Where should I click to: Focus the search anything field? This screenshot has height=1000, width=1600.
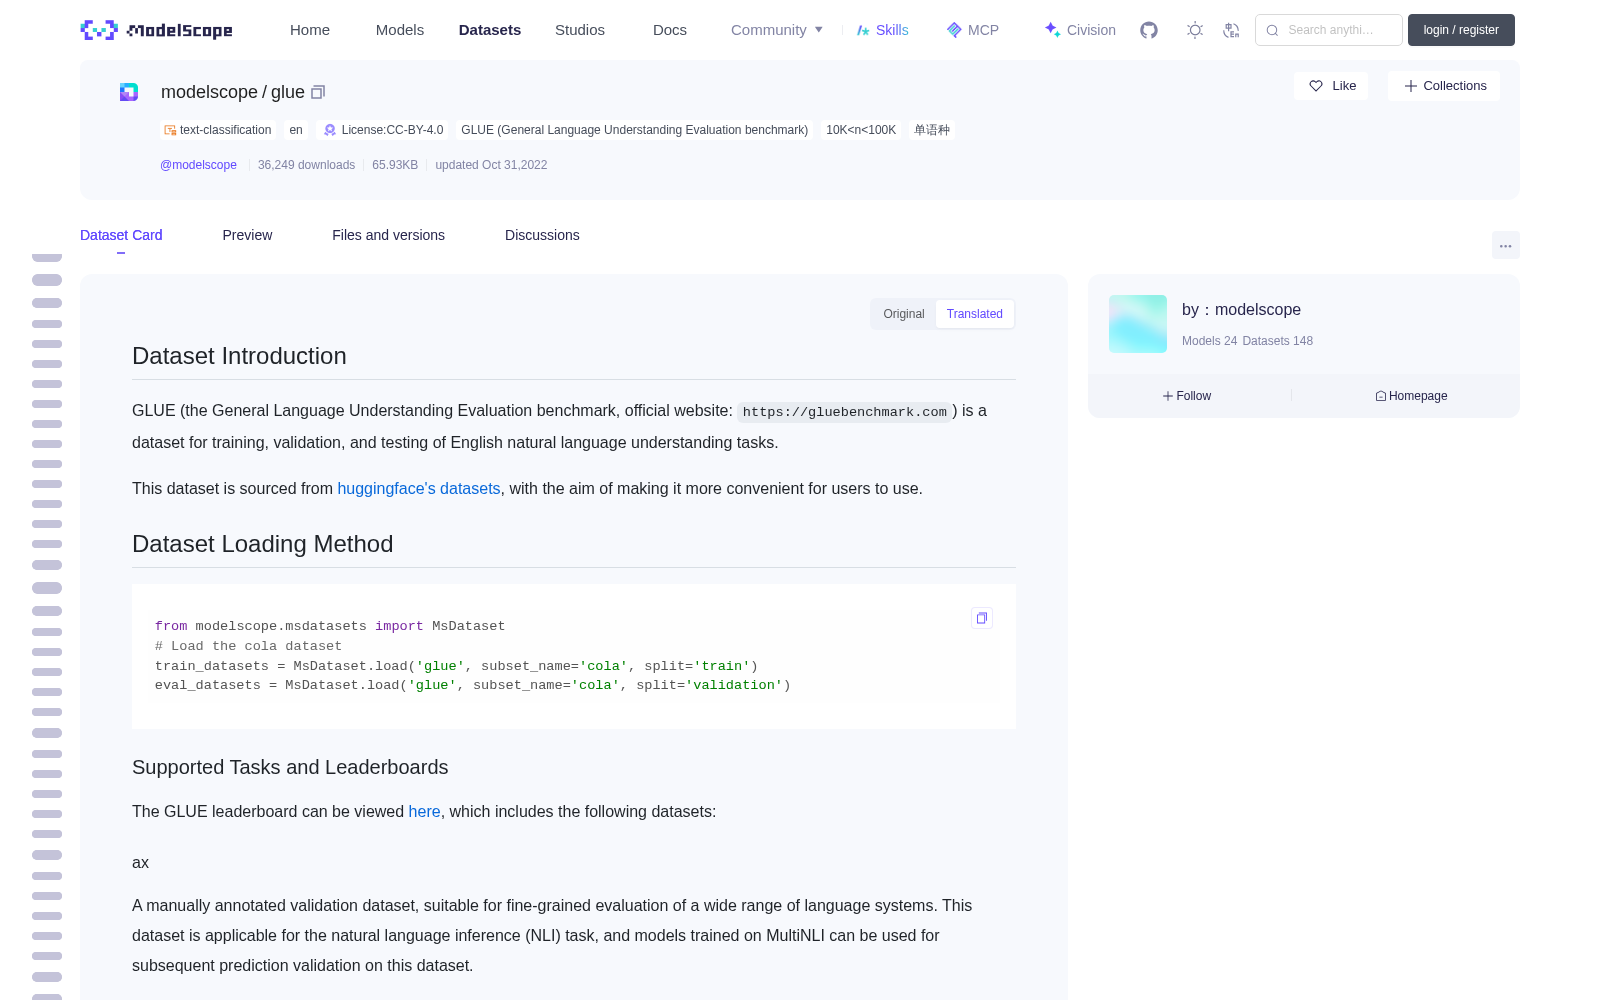click(x=1329, y=30)
